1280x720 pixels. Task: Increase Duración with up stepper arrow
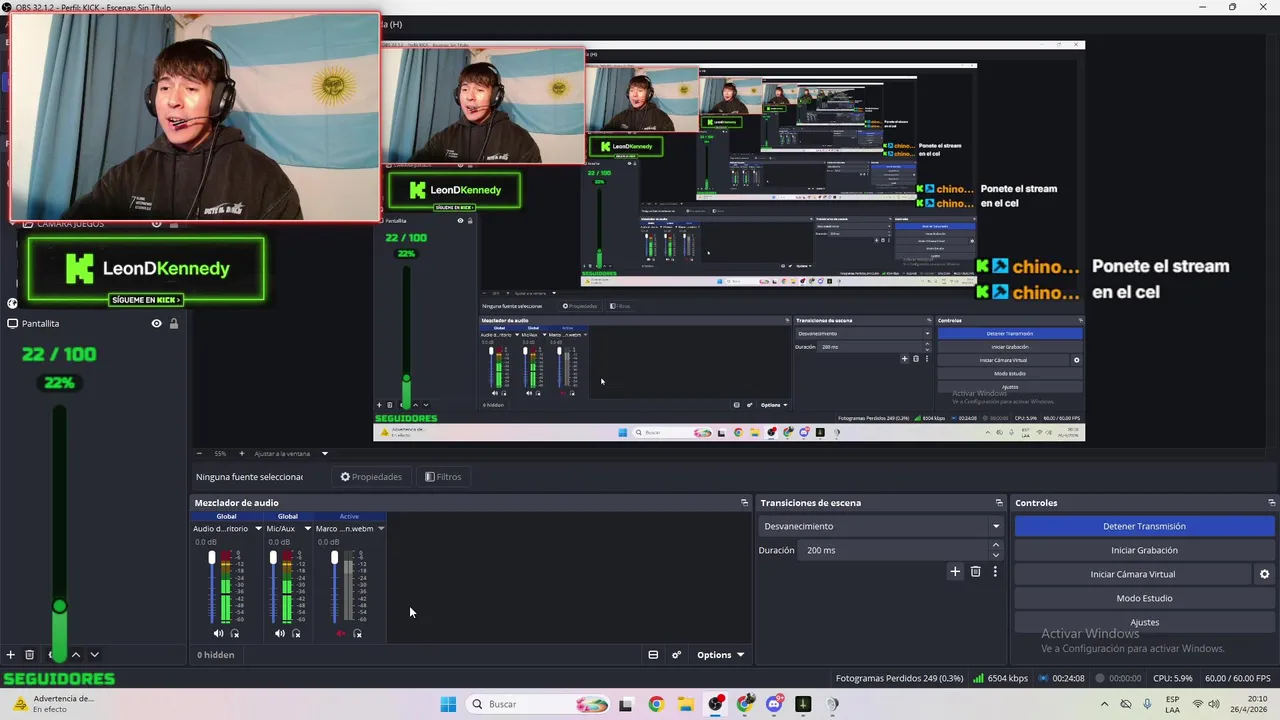(x=995, y=545)
